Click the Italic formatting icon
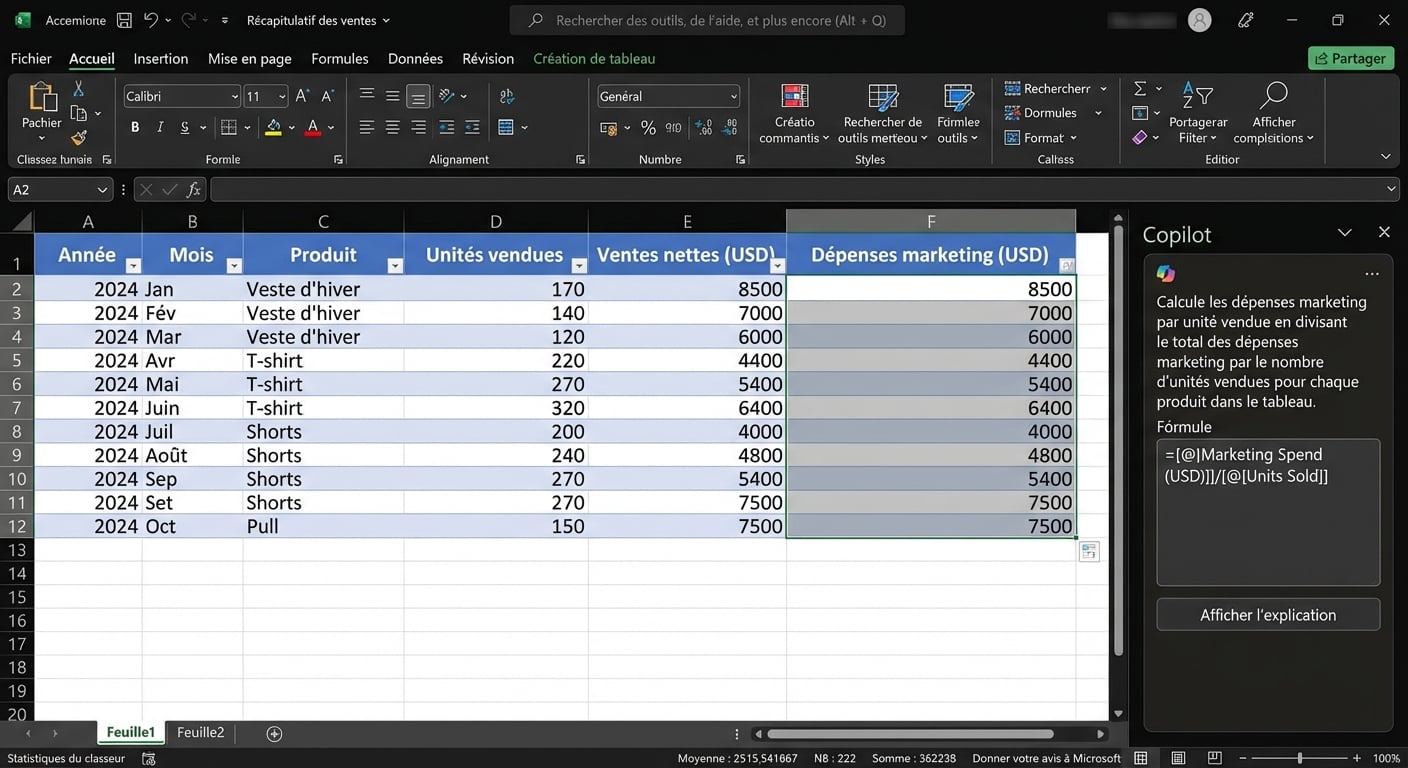Screen dimensions: 1408x768 pyautogui.click(x=160, y=127)
